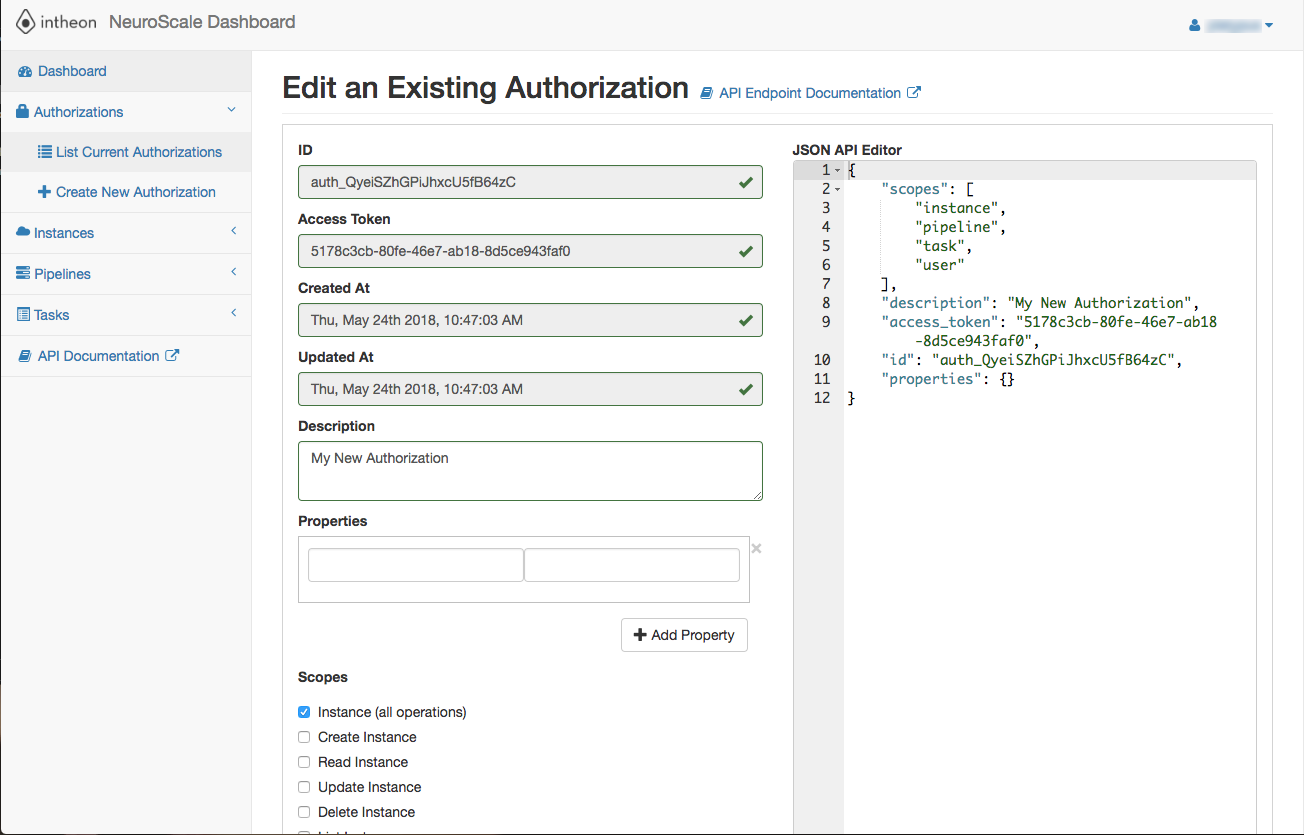Click the ID field value
Image resolution: width=1304 pixels, height=835 pixels.
530,182
